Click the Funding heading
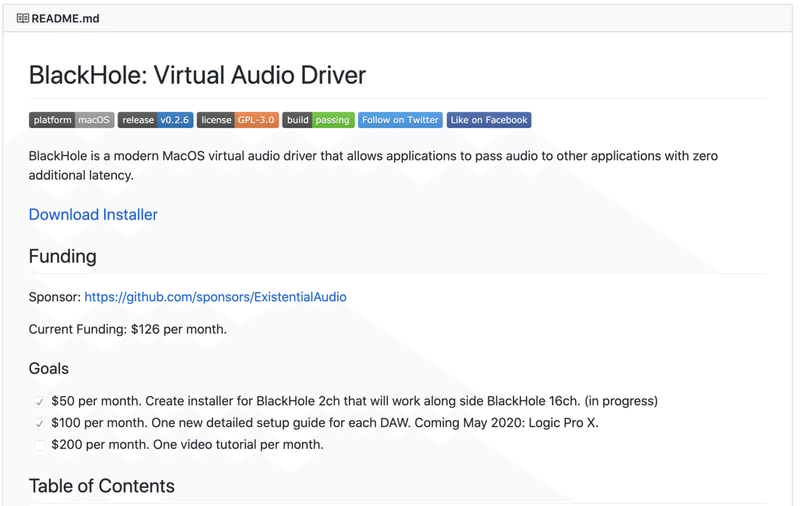Image resolution: width=800 pixels, height=506 pixels. click(62, 256)
